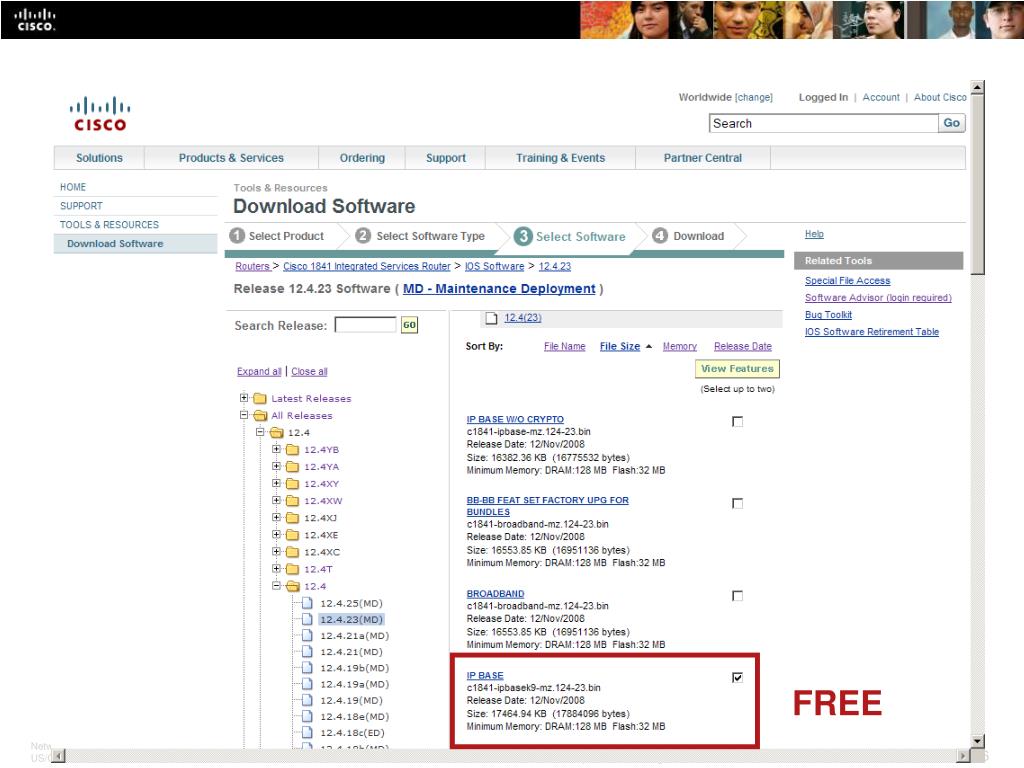The height and width of the screenshot is (768, 1024).
Task: Expand the 12.4XY tree node
Action: [276, 483]
